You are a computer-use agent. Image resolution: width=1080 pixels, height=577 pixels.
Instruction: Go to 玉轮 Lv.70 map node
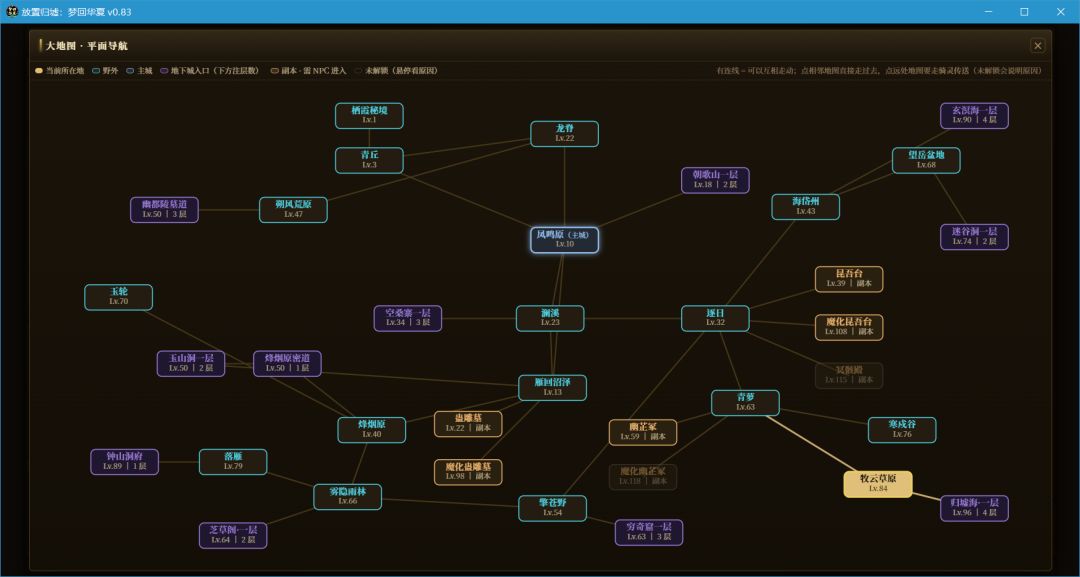click(118, 297)
